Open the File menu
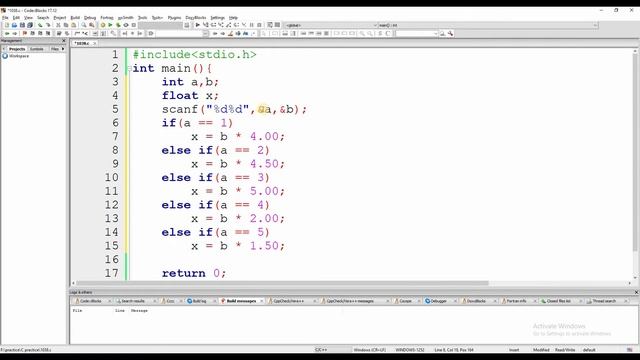640x360 pixels. (5, 18)
